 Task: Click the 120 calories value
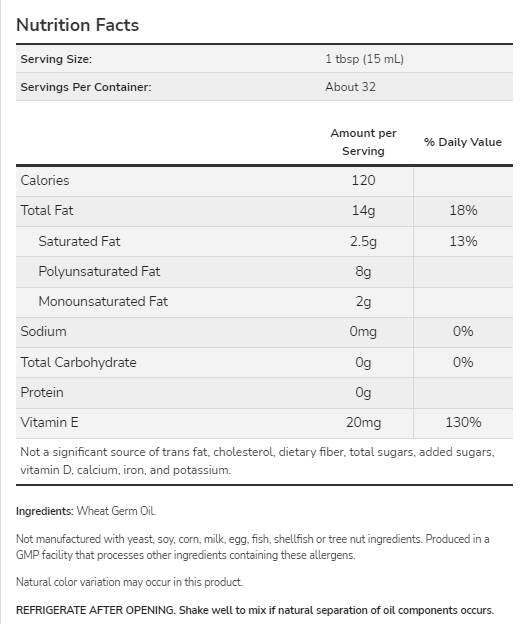363,180
